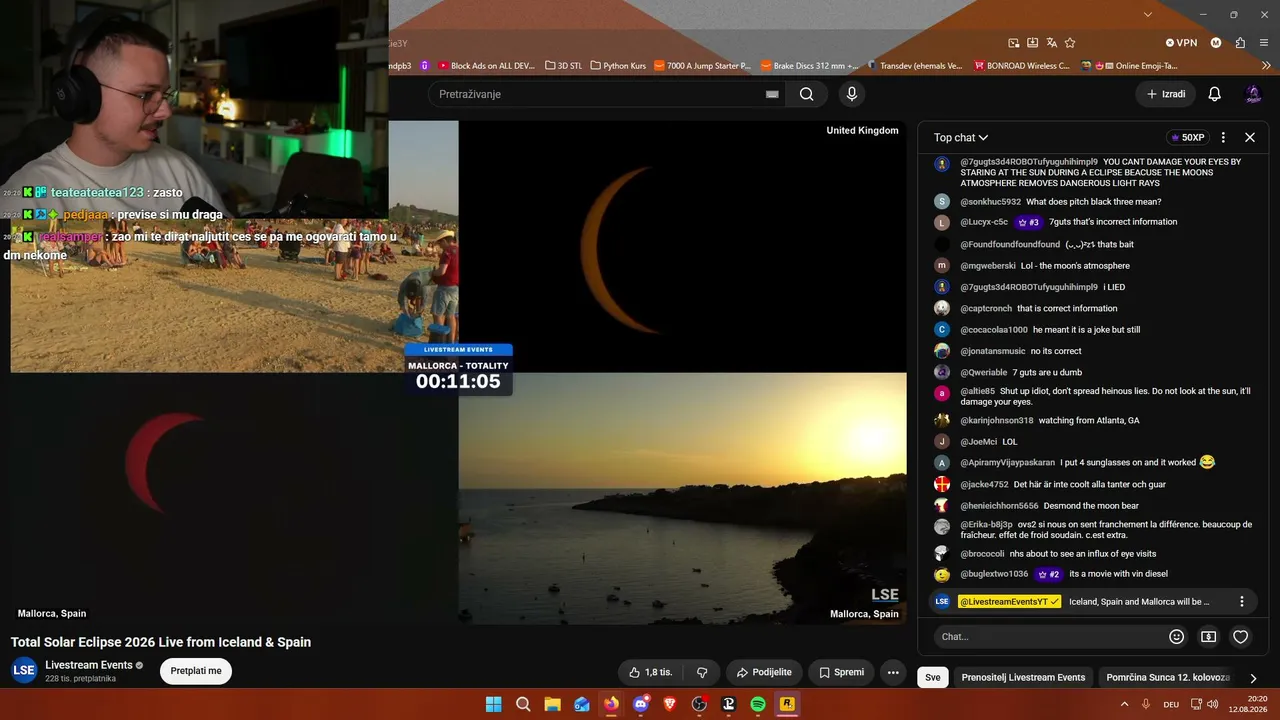Dislike the video thumbs-down button
The width and height of the screenshot is (1280, 720).
pos(702,672)
